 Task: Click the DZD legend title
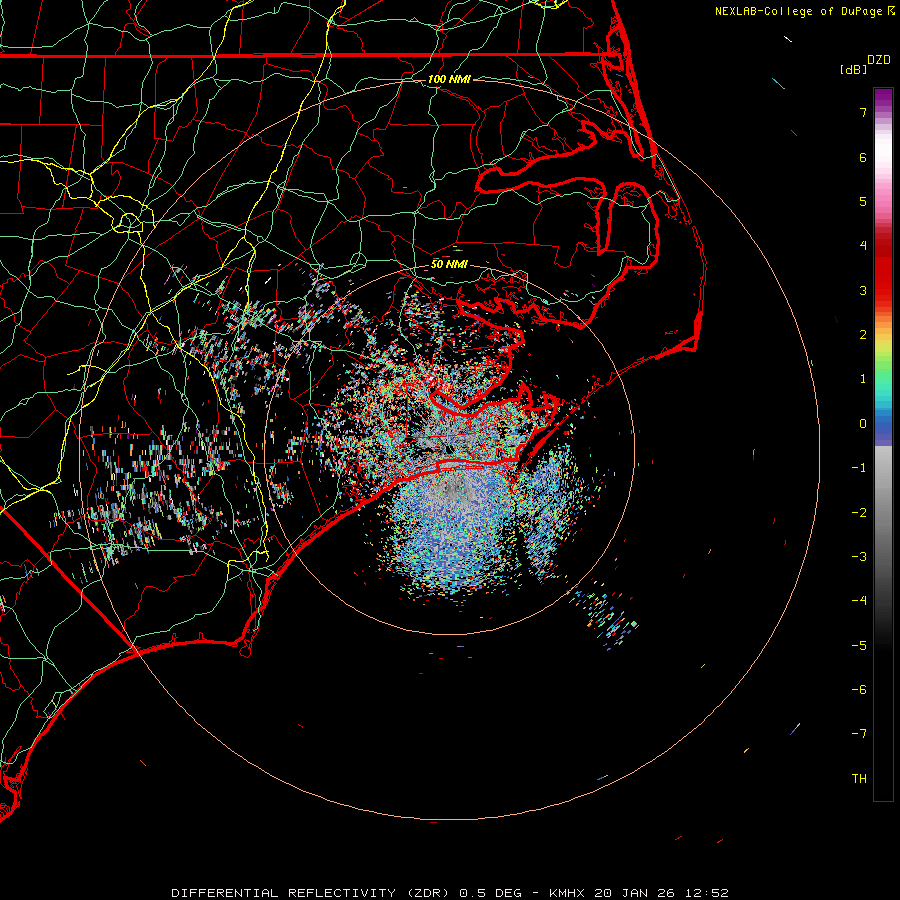click(879, 60)
